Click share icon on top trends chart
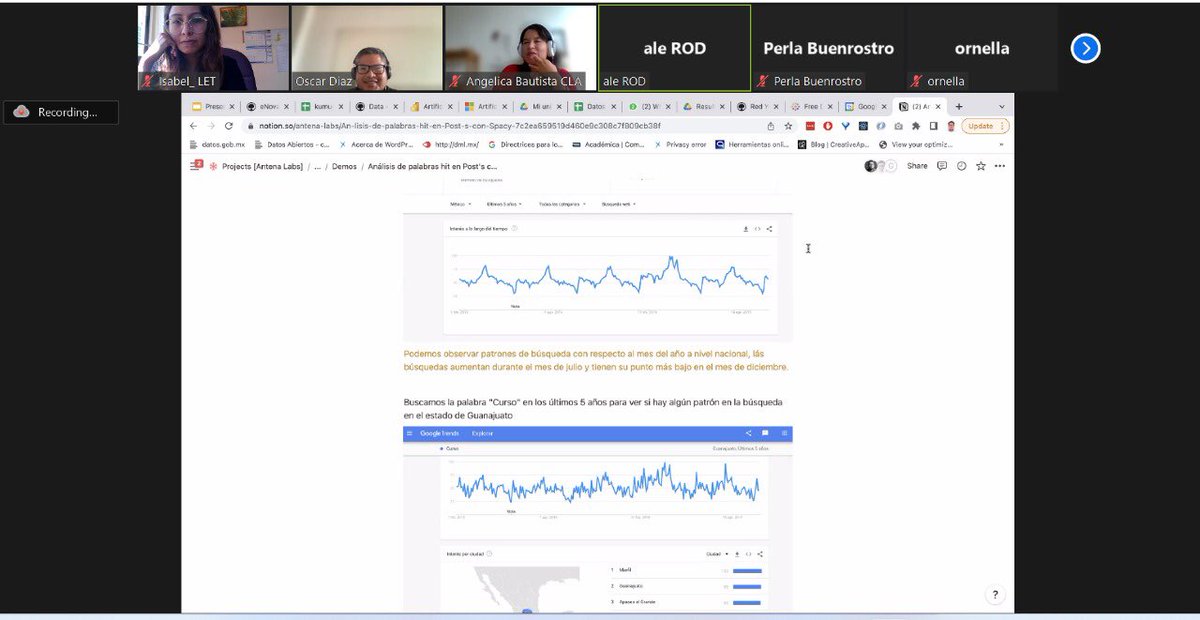This screenshot has height=620, width=1200. [769, 229]
